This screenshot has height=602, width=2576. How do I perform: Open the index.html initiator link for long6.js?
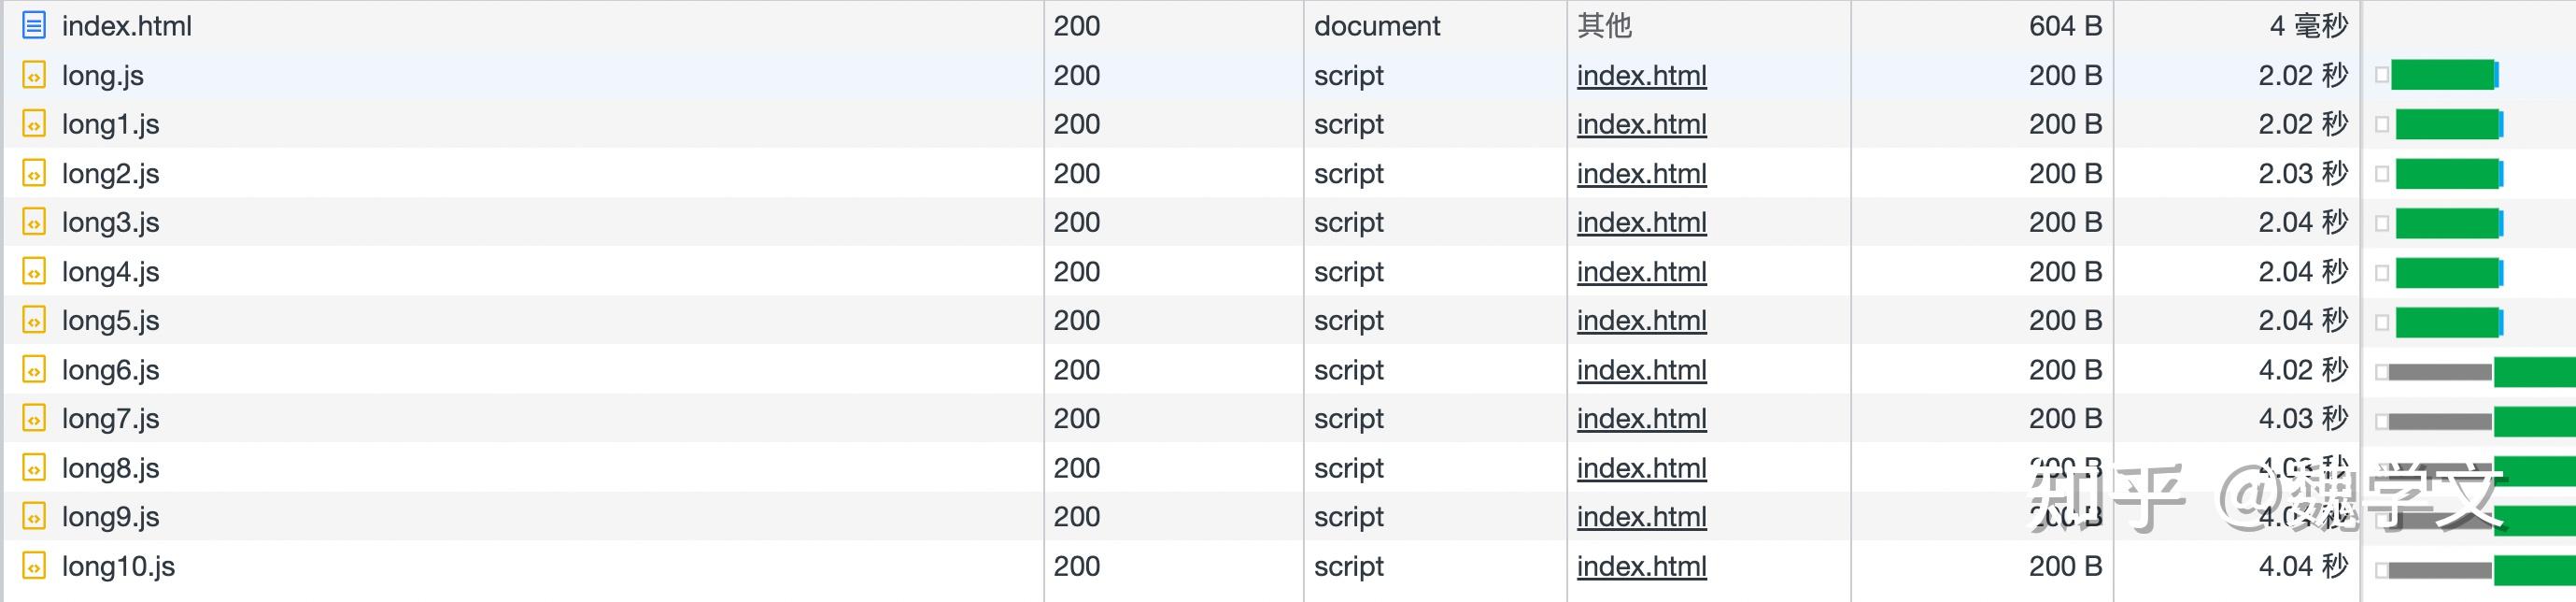1640,369
